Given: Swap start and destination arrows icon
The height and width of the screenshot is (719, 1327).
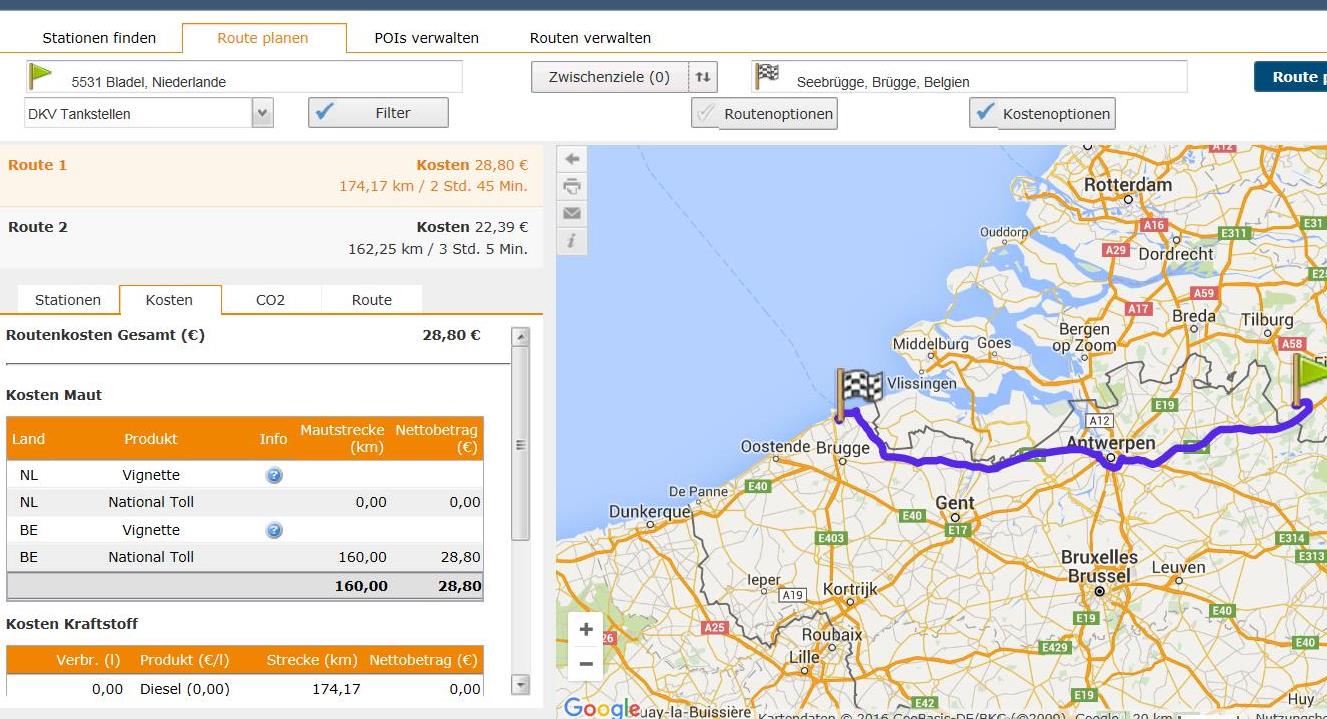Looking at the screenshot, I should pyautogui.click(x=703, y=77).
